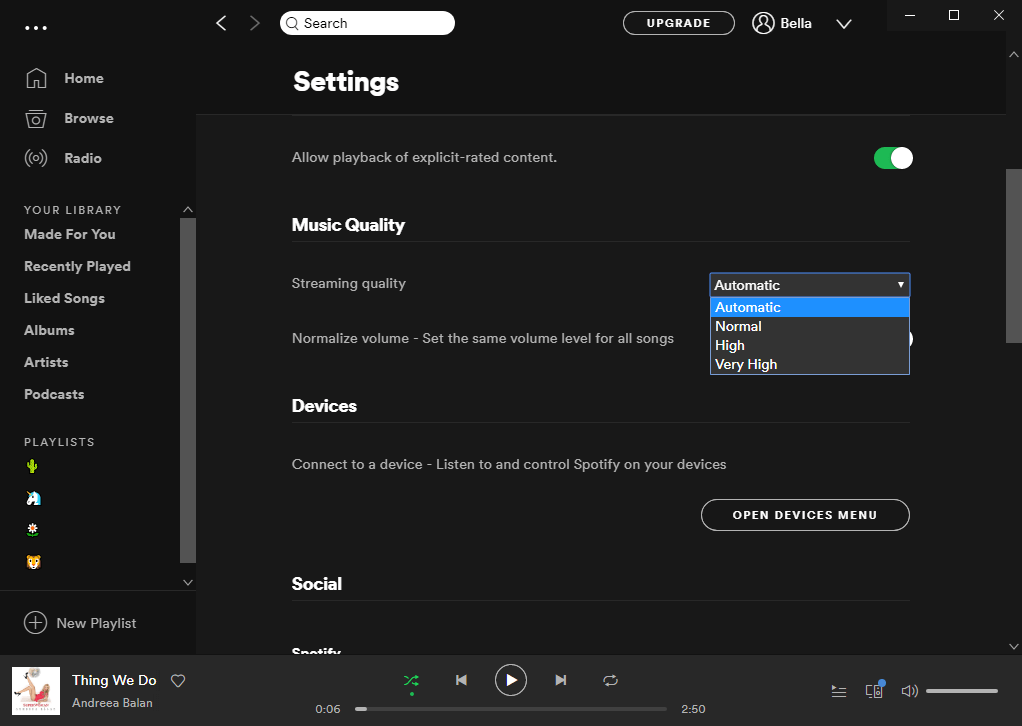Select Very High streaming quality
1022x726 pixels.
tap(746, 364)
